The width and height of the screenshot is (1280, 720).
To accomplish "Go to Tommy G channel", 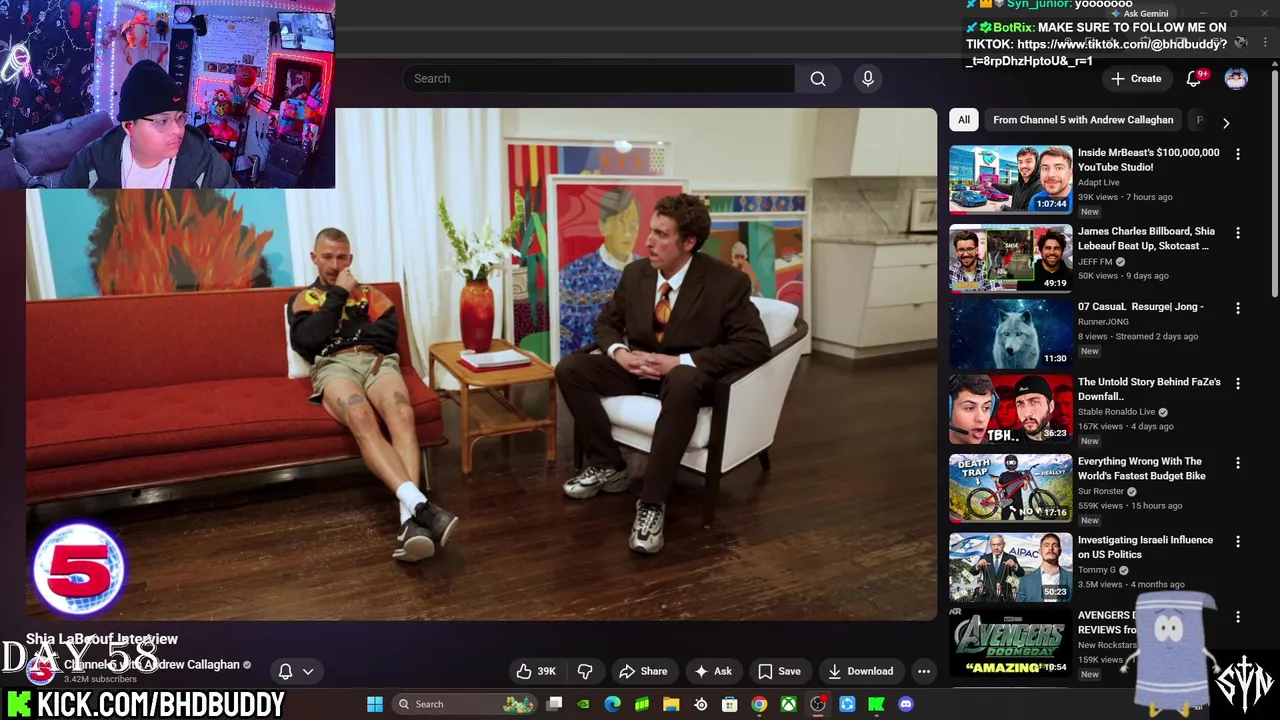I will 1096,570.
